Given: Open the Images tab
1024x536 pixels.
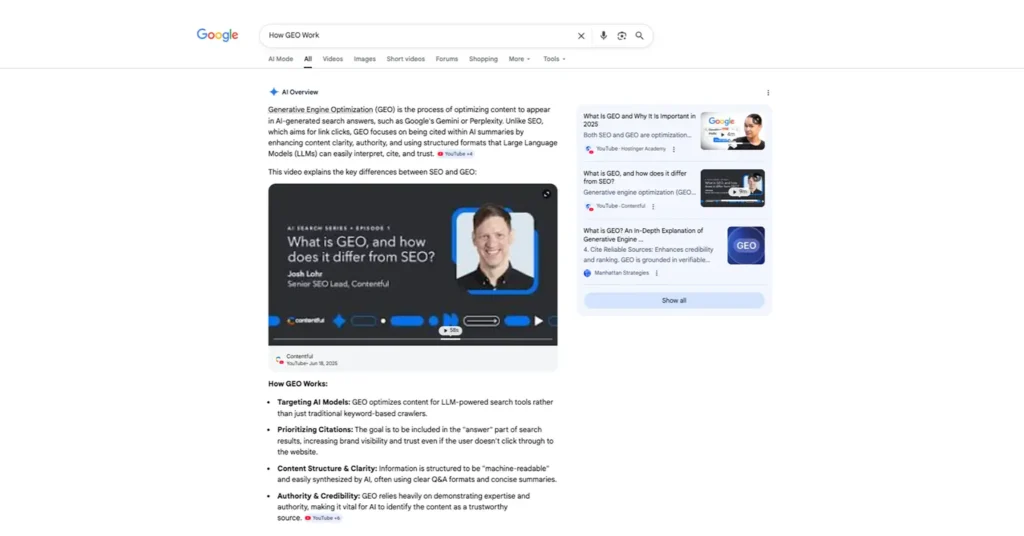Looking at the screenshot, I should coord(364,59).
